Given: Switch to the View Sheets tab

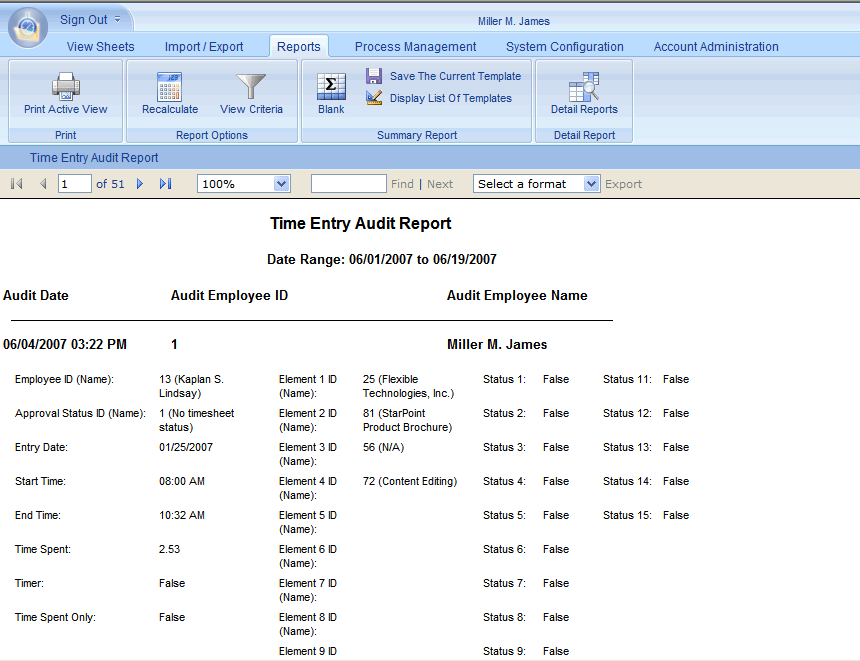Looking at the screenshot, I should pyautogui.click(x=100, y=47).
